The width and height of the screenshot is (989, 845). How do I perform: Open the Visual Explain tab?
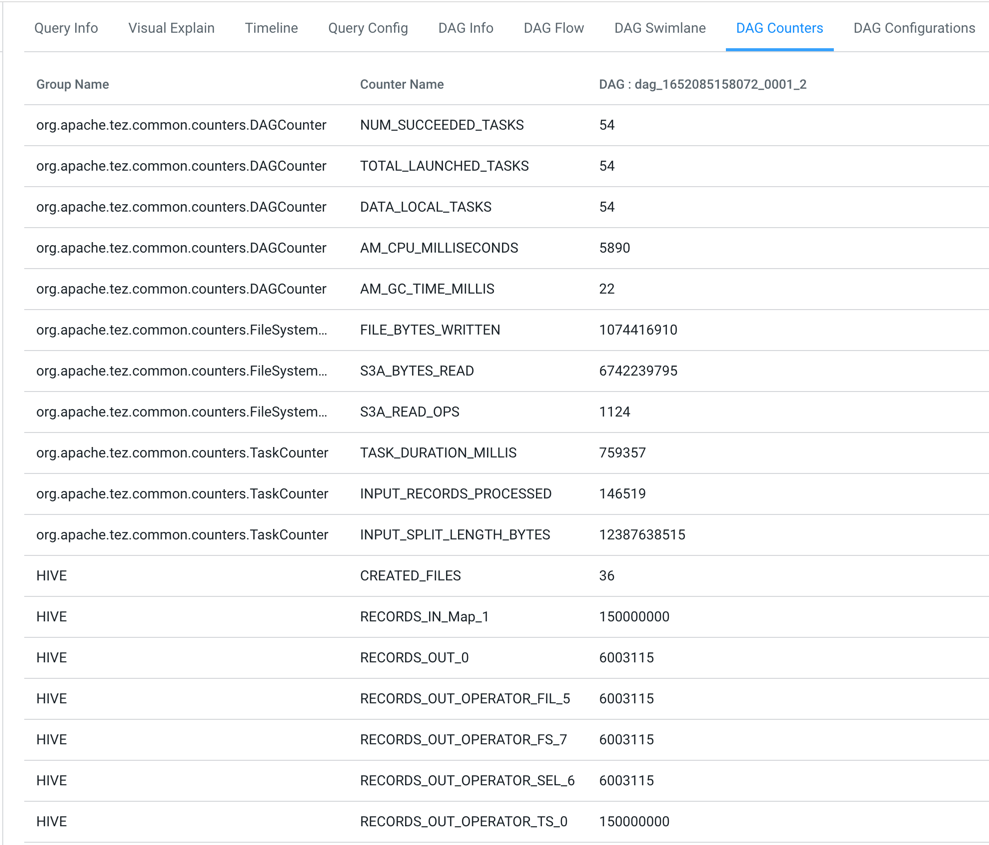(171, 28)
